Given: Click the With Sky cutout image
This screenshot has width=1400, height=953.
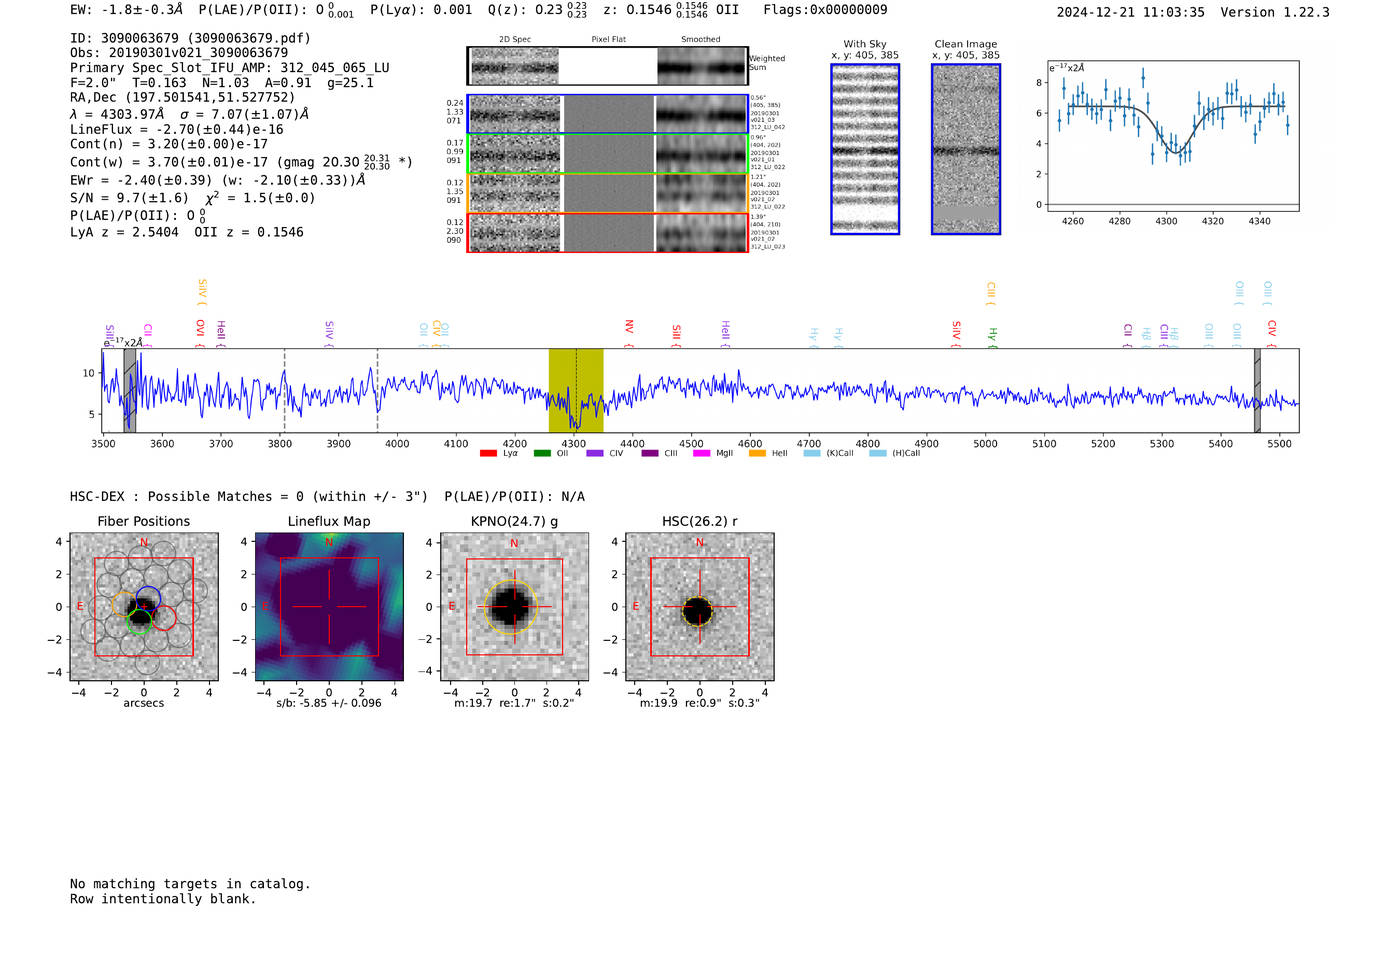Looking at the screenshot, I should (865, 149).
